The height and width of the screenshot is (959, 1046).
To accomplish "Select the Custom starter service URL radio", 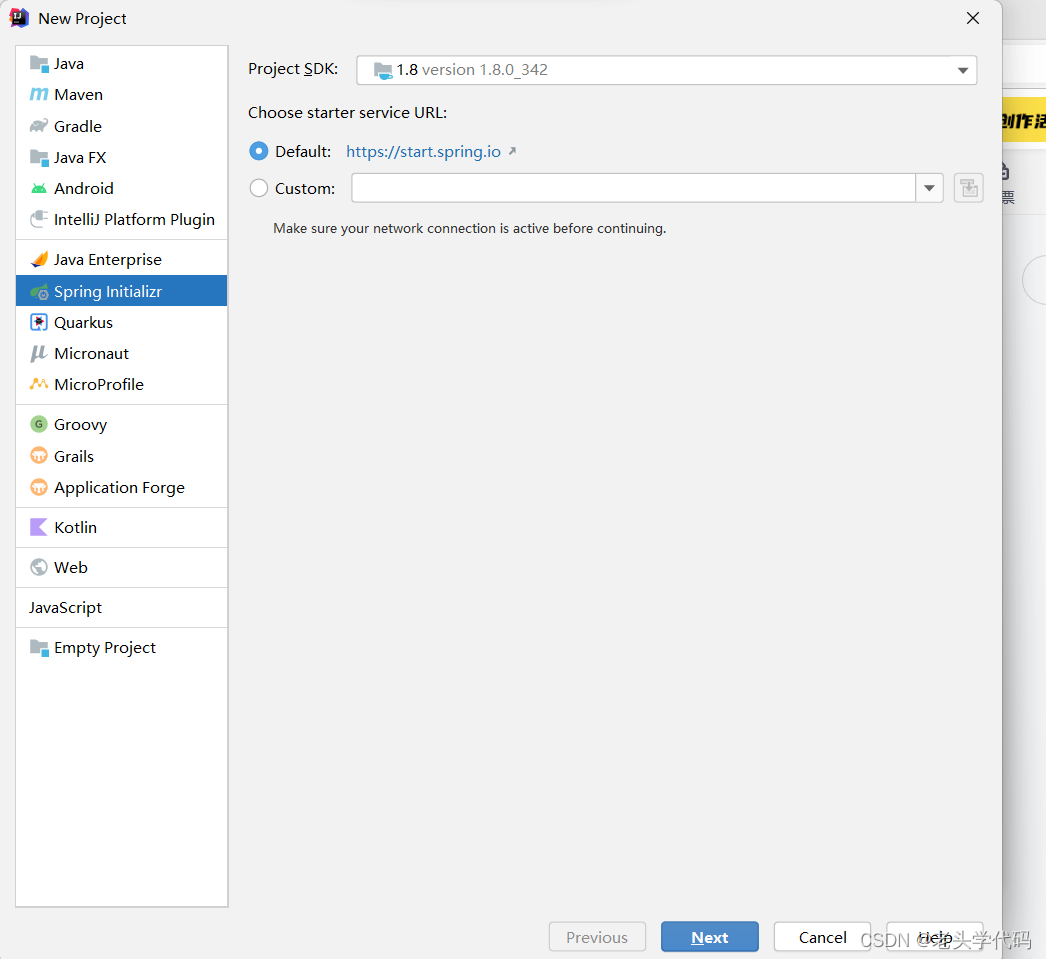I will pos(259,188).
